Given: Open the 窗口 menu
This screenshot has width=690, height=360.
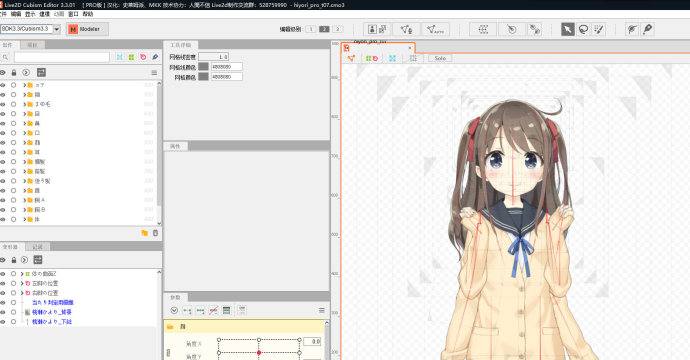Looking at the screenshot, I should [73, 14].
